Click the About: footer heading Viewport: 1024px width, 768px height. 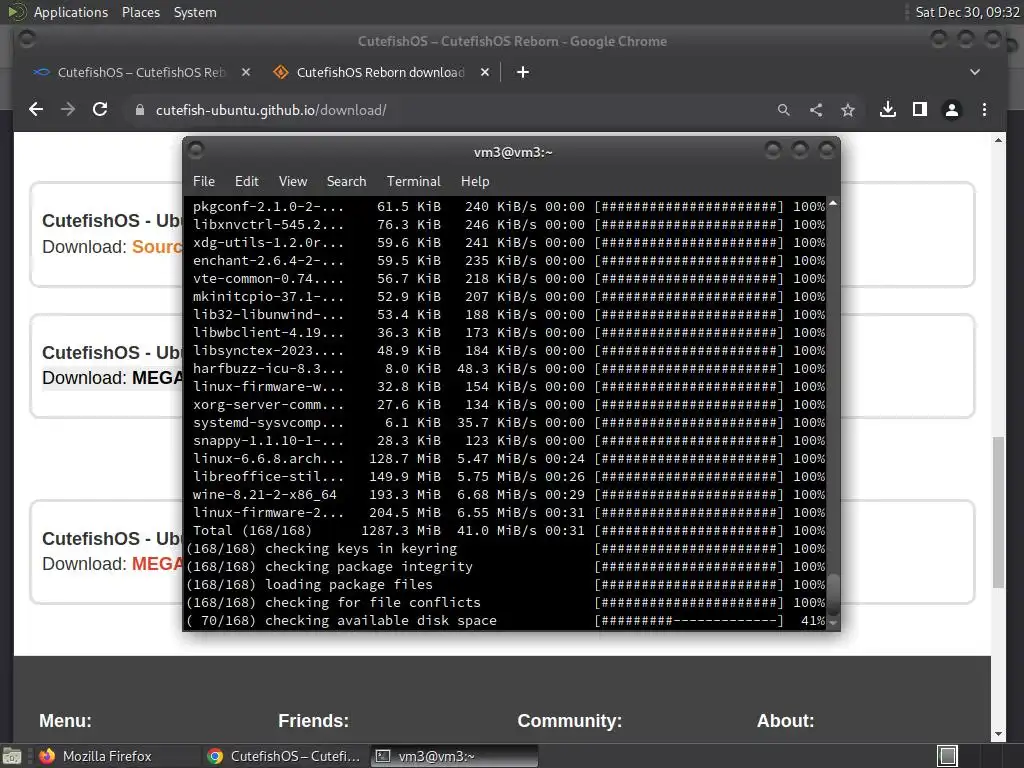point(786,721)
